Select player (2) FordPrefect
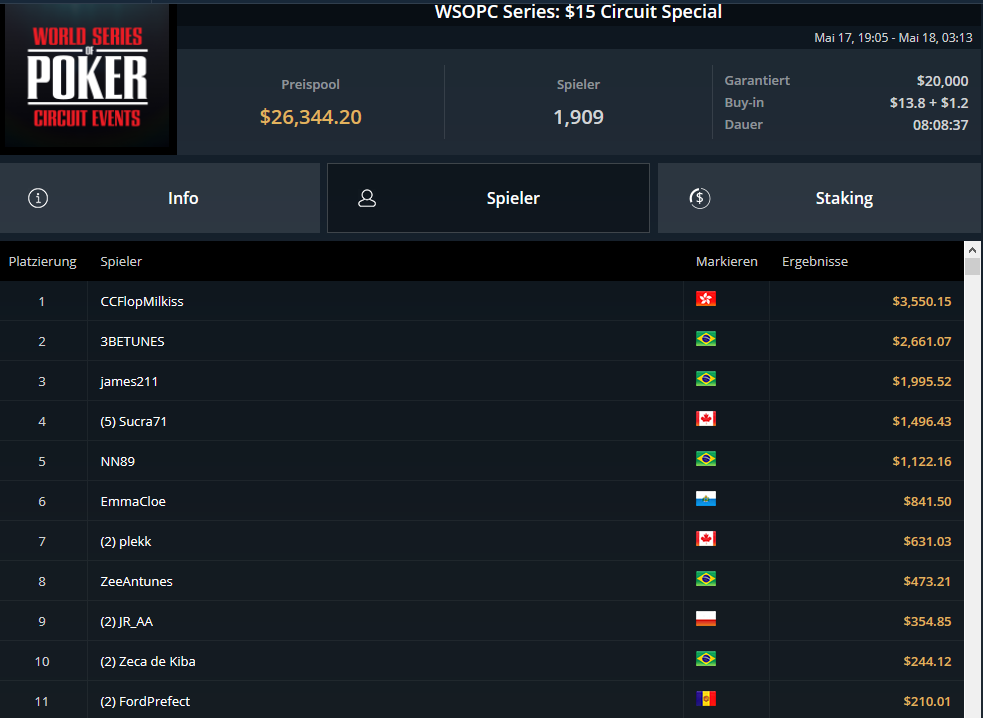Screen dimensions: 983x718 coord(145,701)
